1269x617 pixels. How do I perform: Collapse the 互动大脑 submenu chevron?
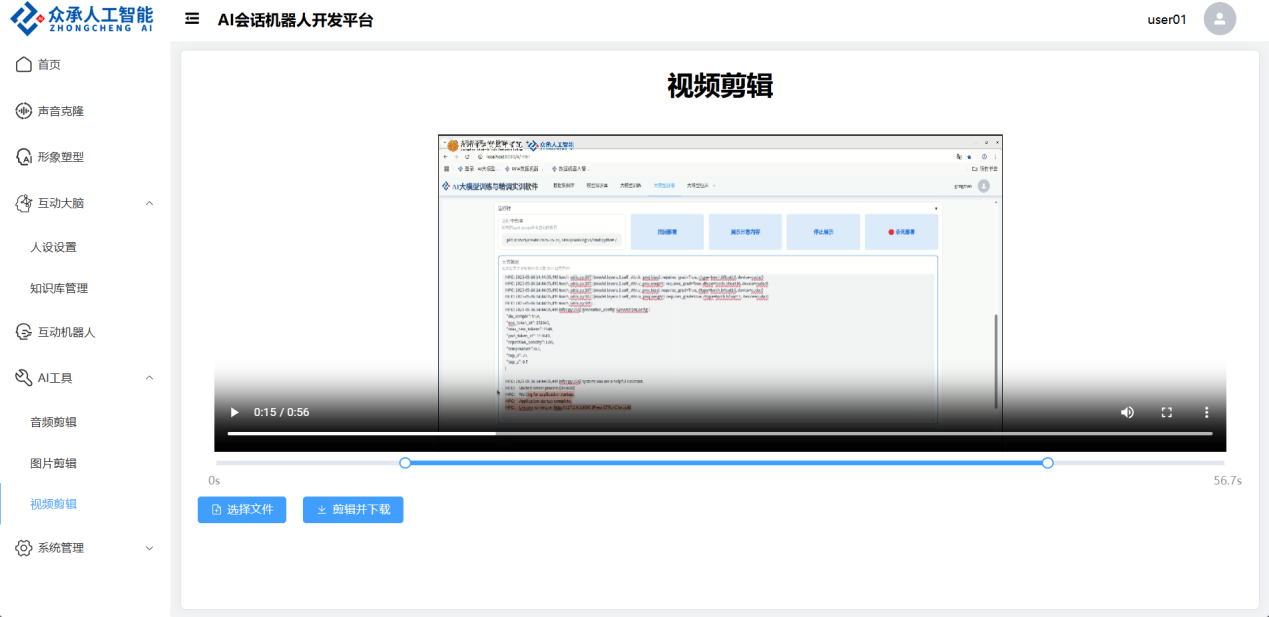pyautogui.click(x=150, y=203)
